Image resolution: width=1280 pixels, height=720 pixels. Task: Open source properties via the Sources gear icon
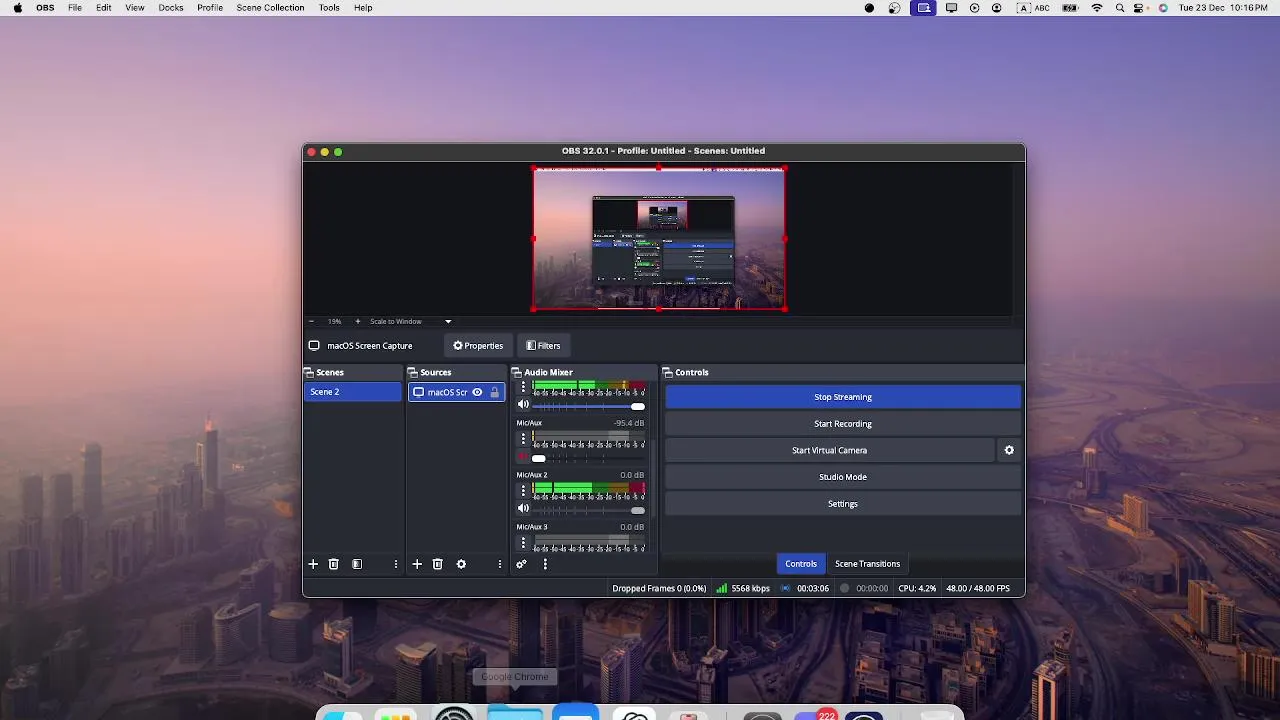point(461,564)
